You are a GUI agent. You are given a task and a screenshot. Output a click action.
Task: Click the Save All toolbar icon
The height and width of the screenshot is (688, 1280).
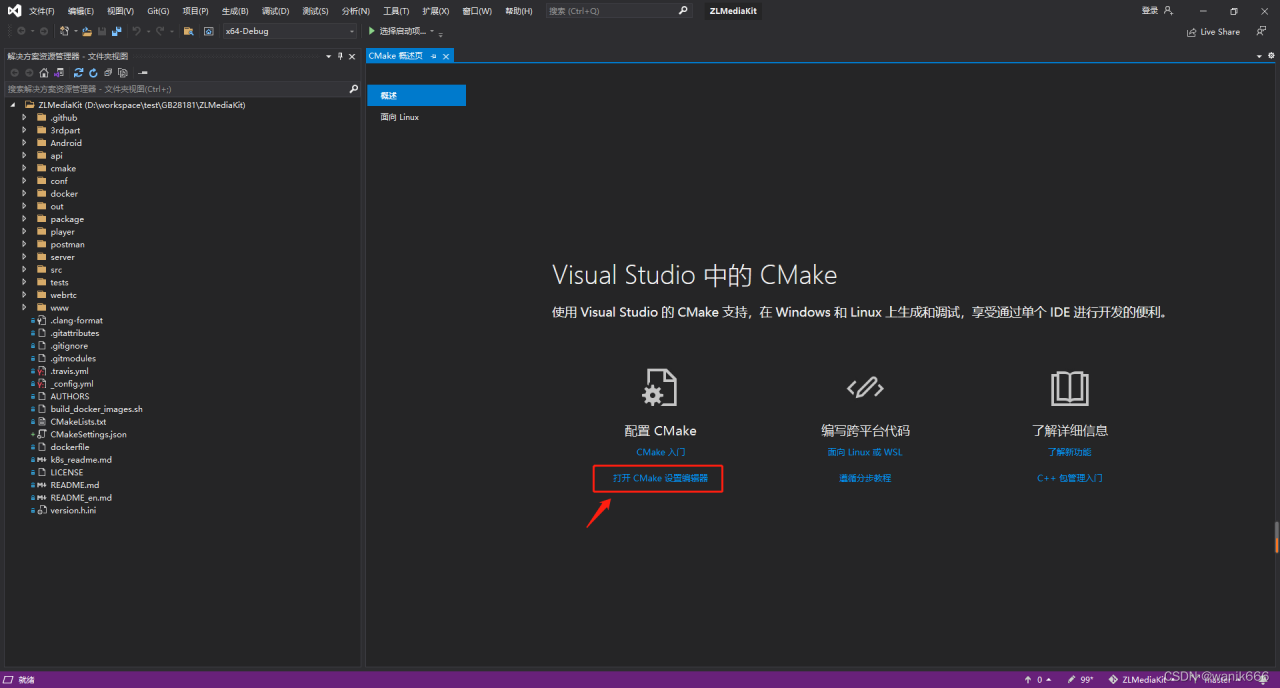(116, 31)
